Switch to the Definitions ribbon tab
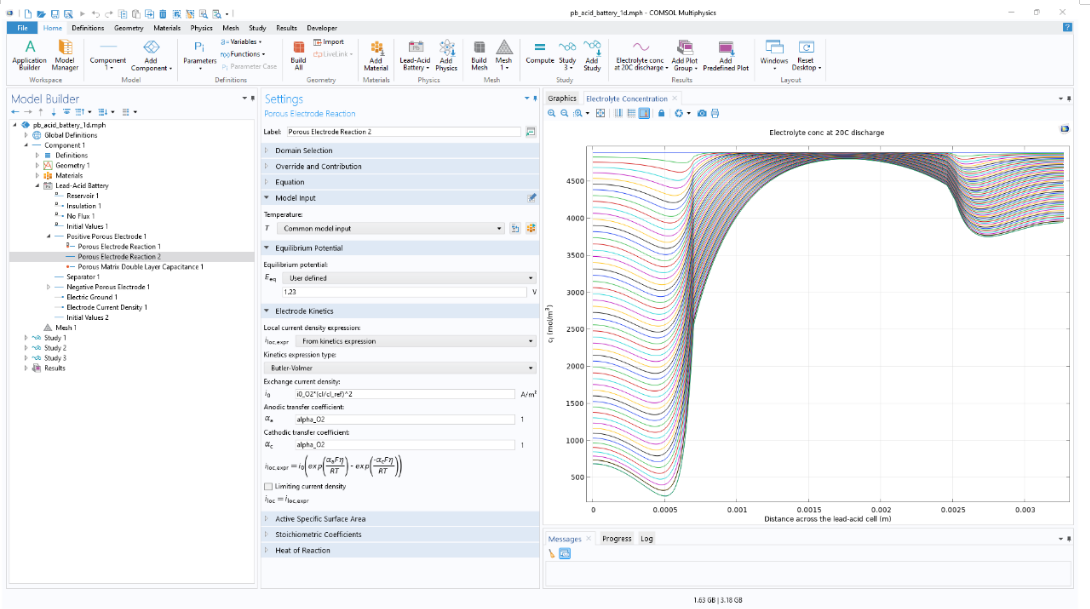Viewport: 1090px width, 609px height. click(88, 28)
